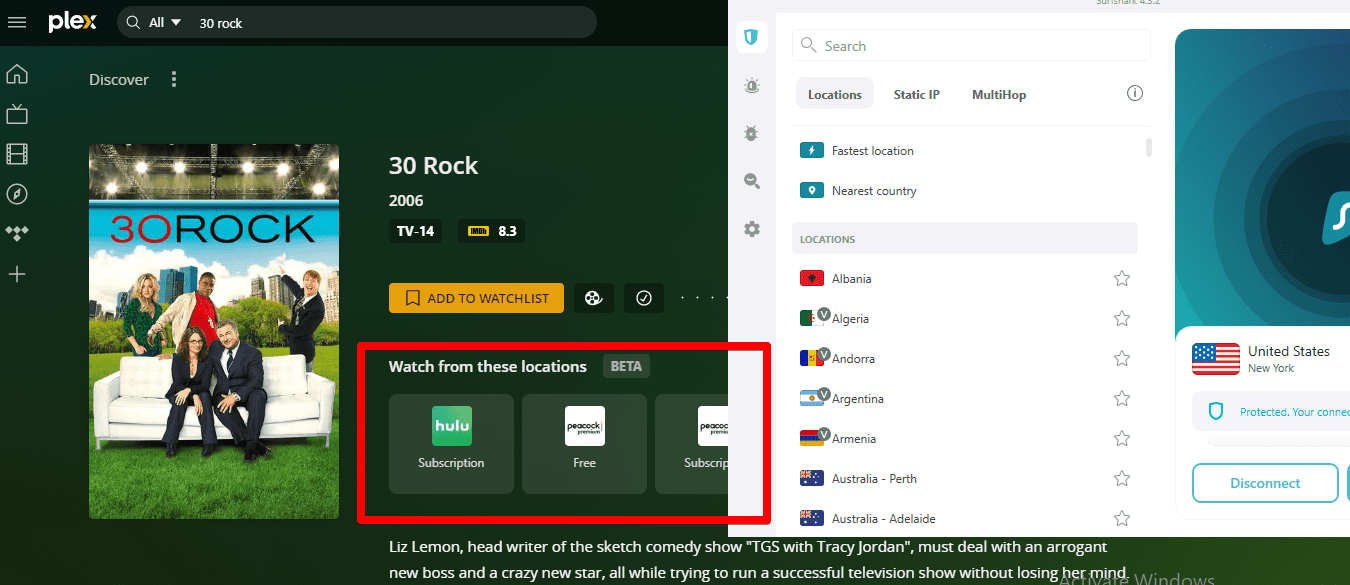Favorite Andorra with star
Viewport: 1350px width, 585px height.
[1122, 359]
